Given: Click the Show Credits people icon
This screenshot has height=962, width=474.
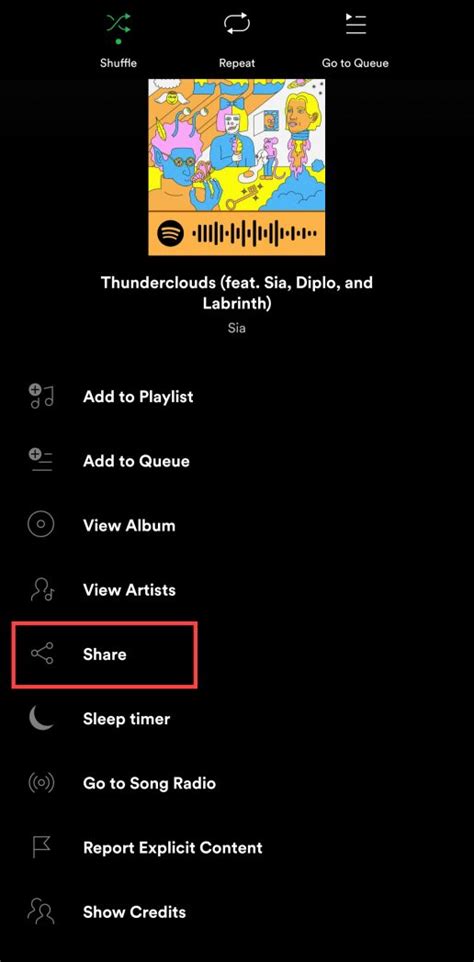Looking at the screenshot, I should click(x=41, y=912).
